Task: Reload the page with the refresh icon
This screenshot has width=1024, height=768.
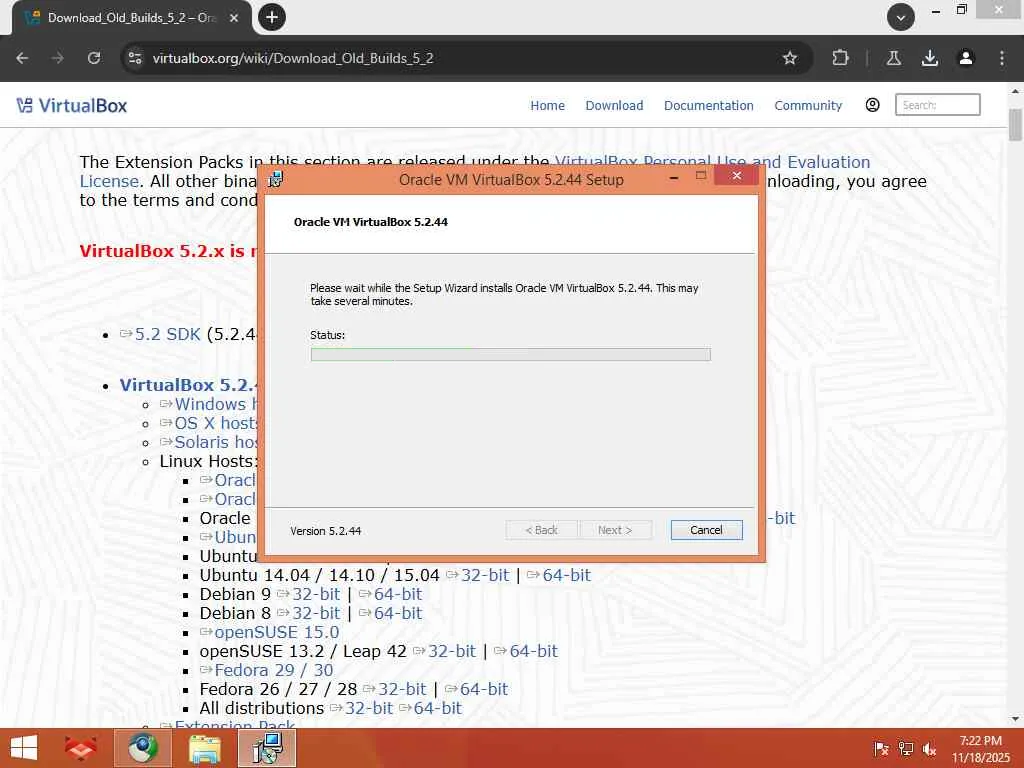Action: 94,58
